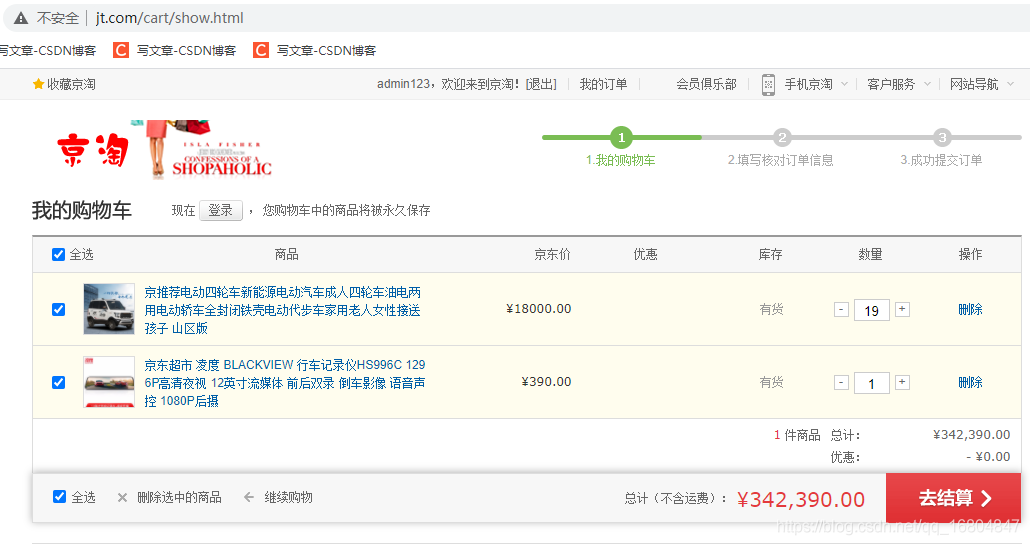Expand the 客户服务 dropdown menu
The height and width of the screenshot is (545, 1030).
pos(927,84)
